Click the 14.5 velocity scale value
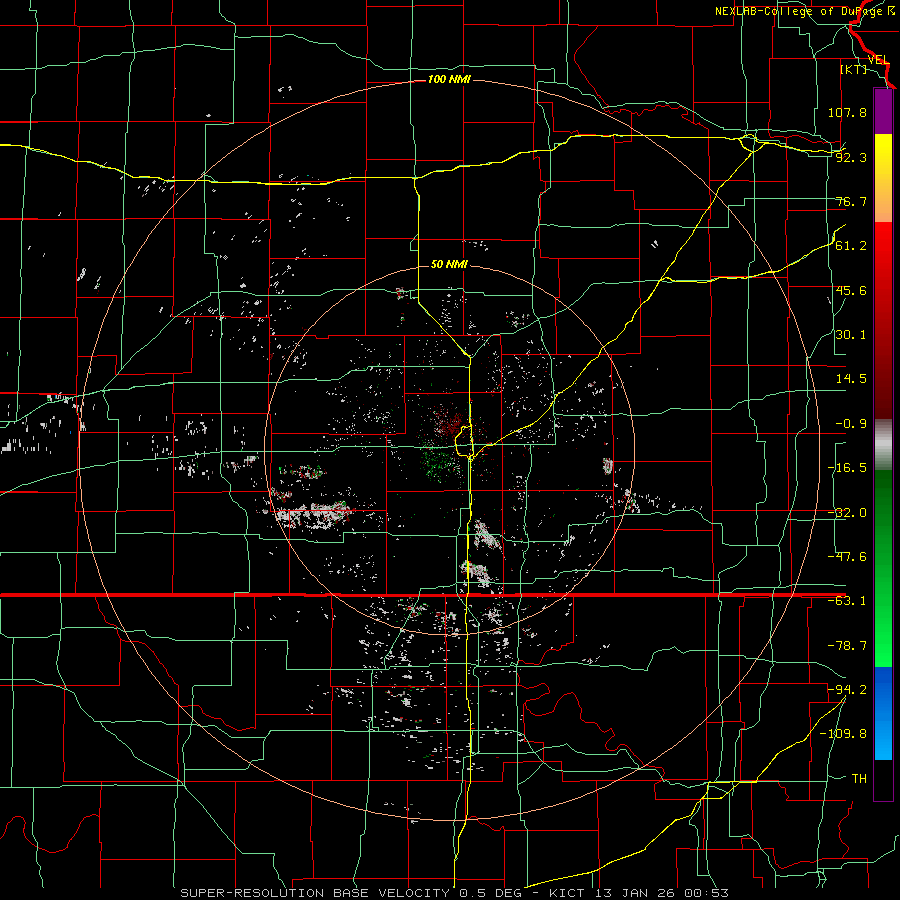The height and width of the screenshot is (900, 900). click(x=851, y=379)
